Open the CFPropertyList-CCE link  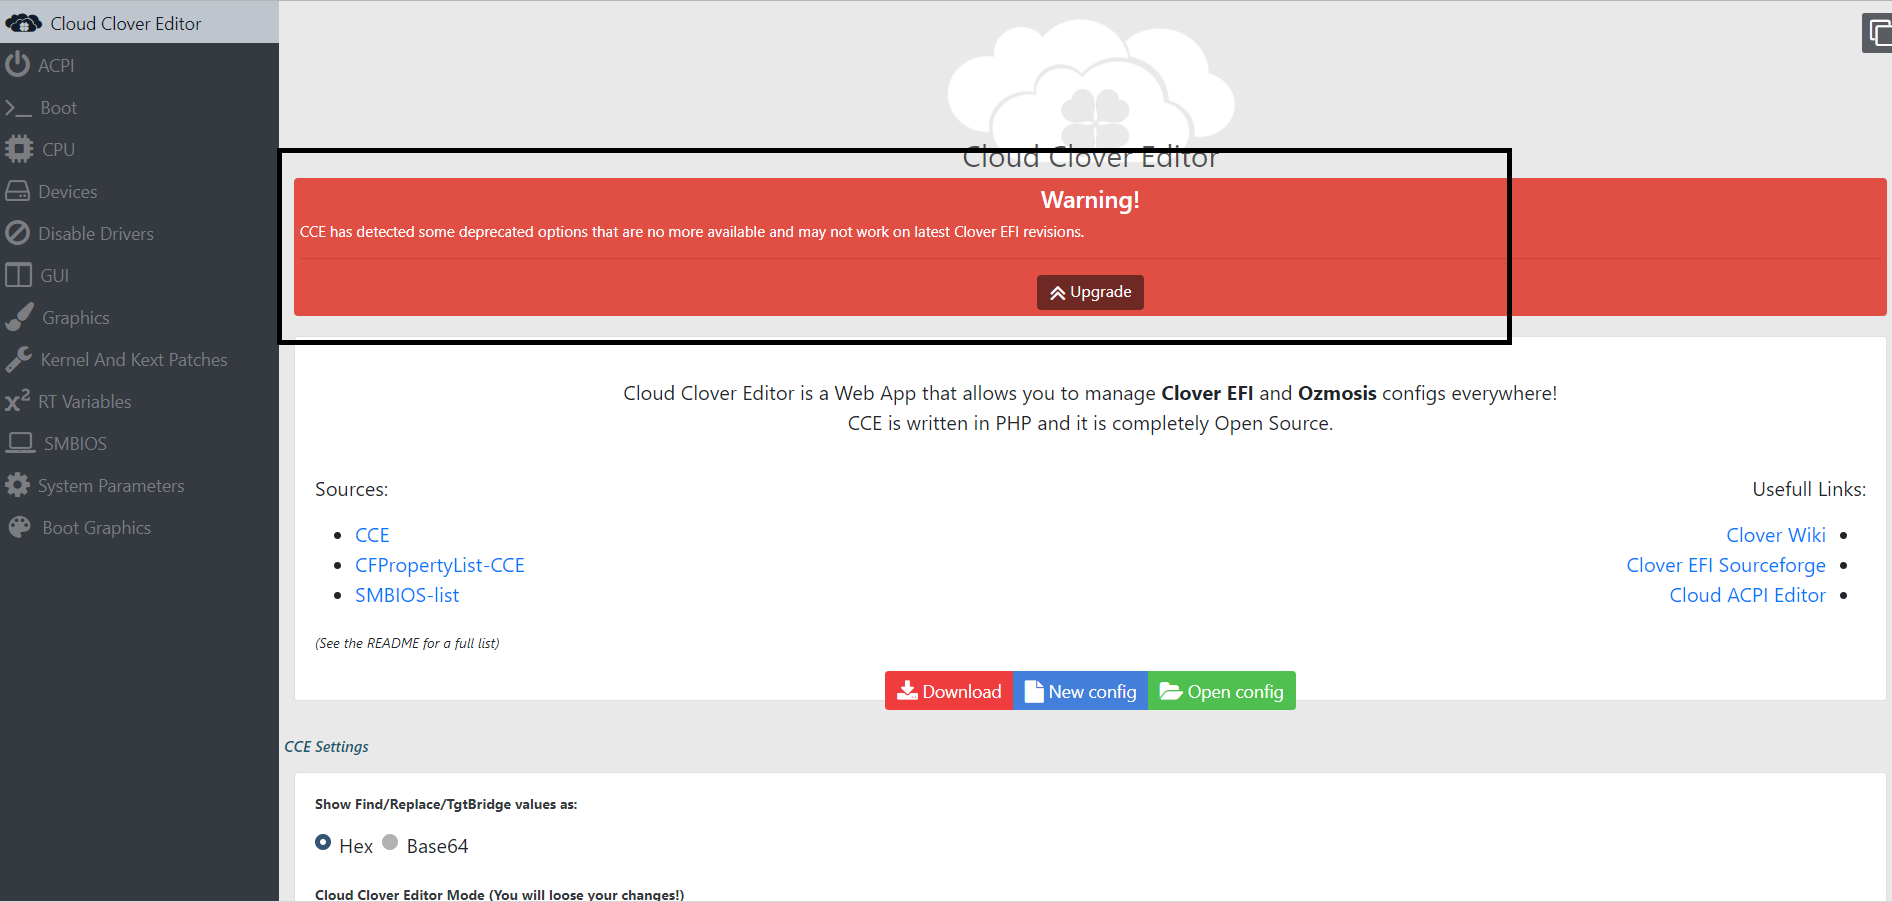point(440,565)
